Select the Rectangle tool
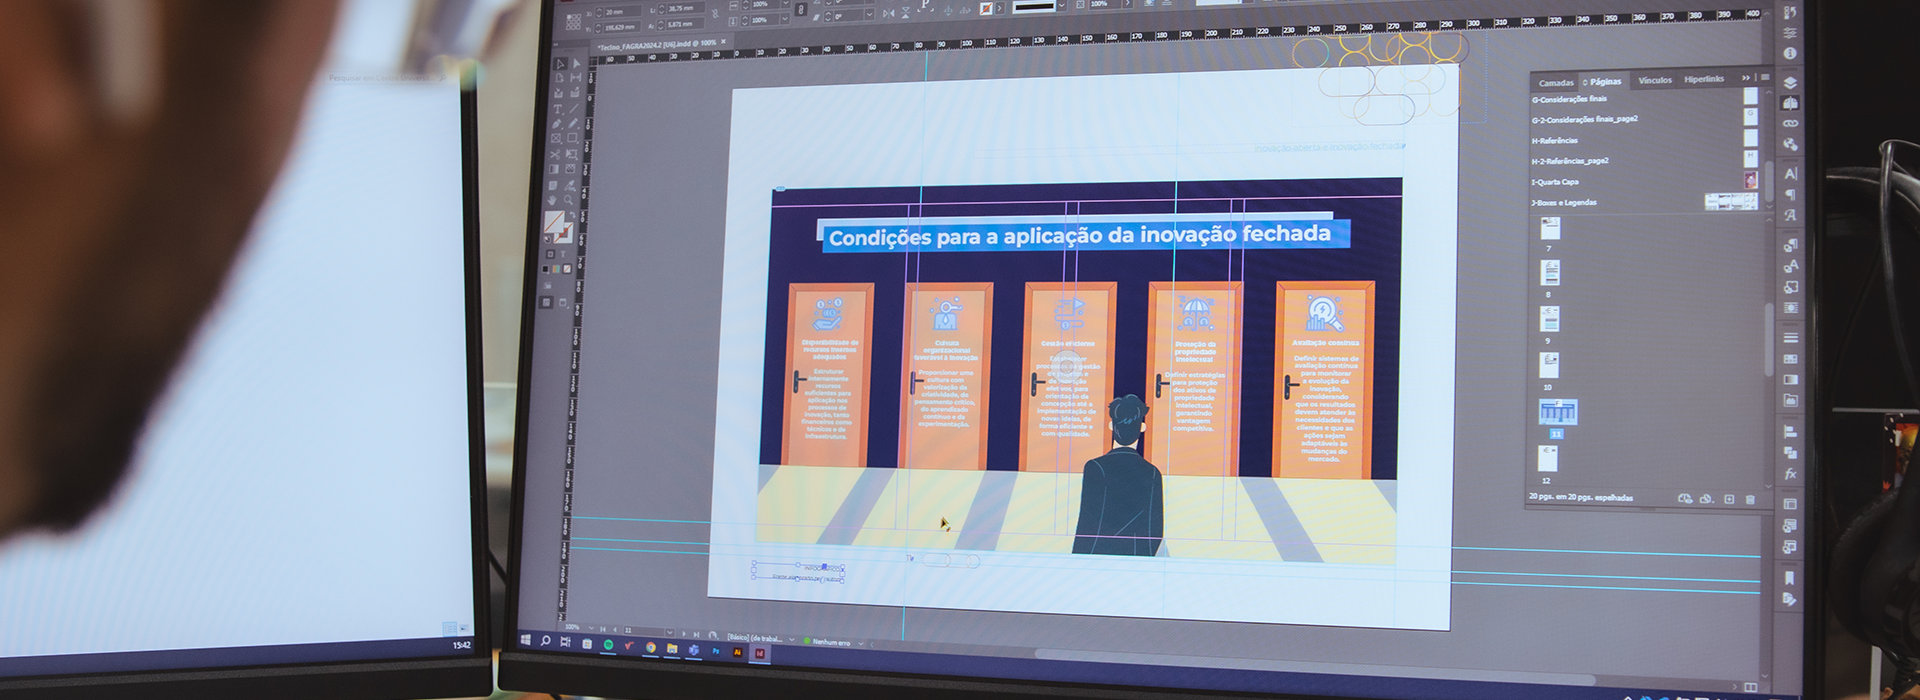This screenshot has height=700, width=1920. (572, 138)
